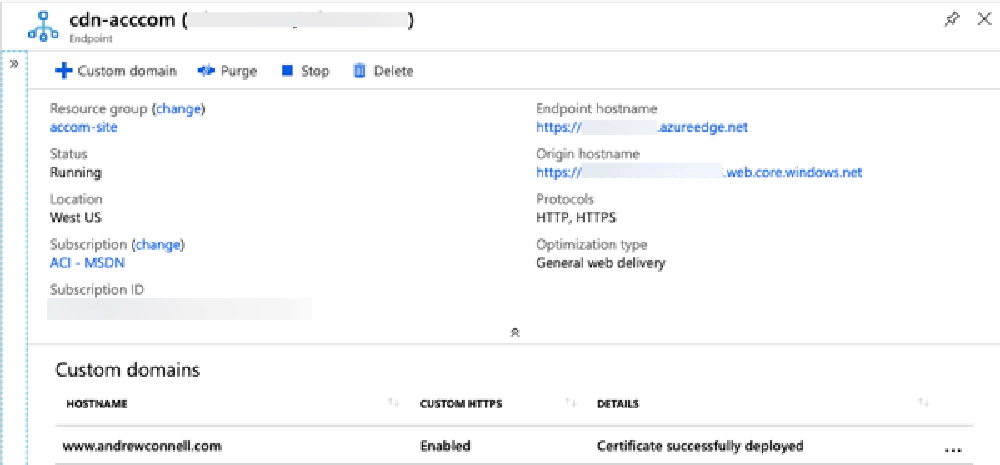Open the accom-site resource group
This screenshot has height=465, width=1000.
point(84,127)
